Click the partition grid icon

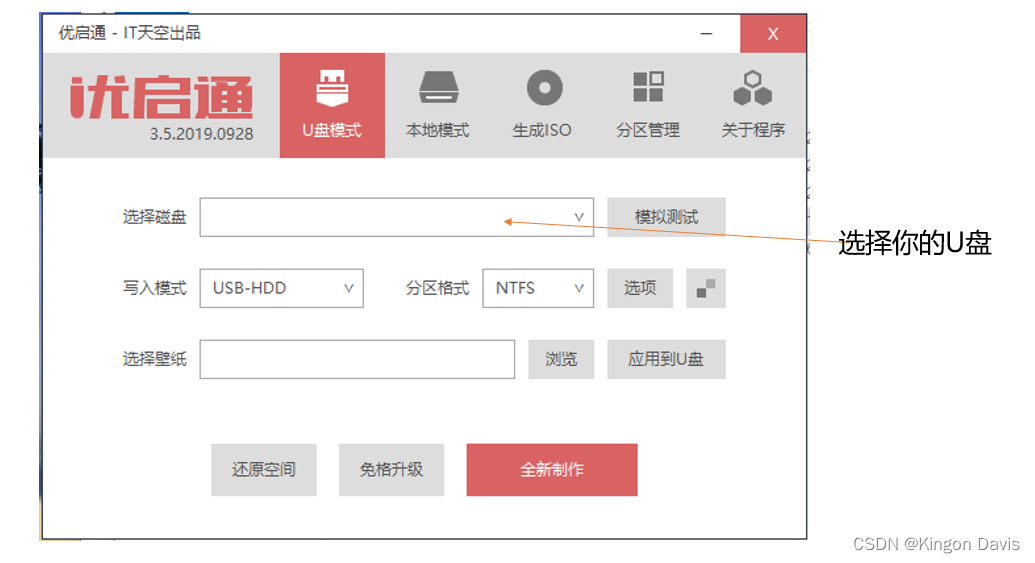[648, 87]
